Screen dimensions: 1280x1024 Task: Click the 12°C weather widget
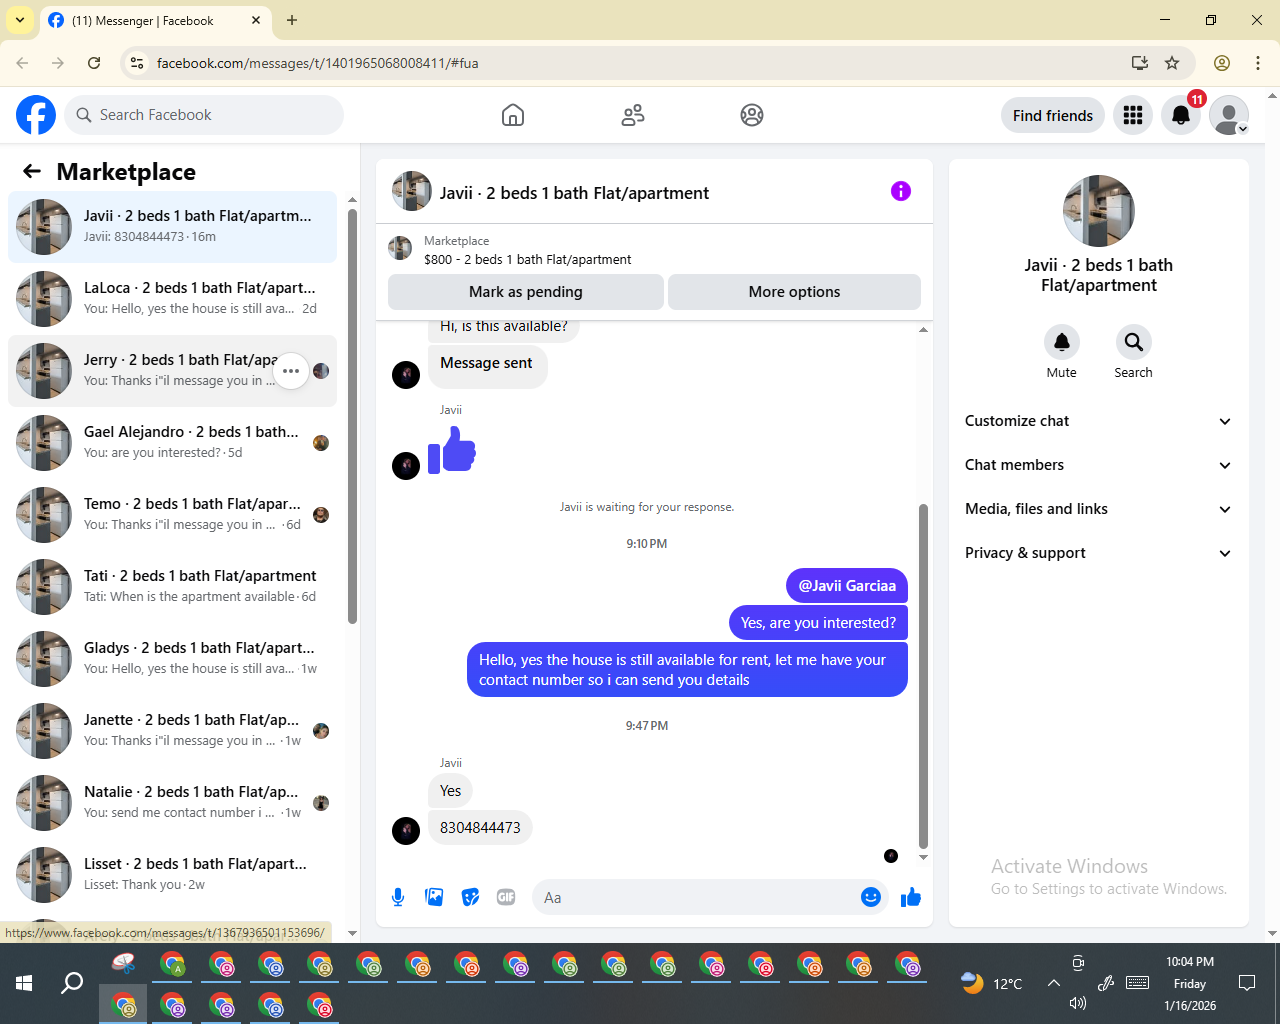992,983
